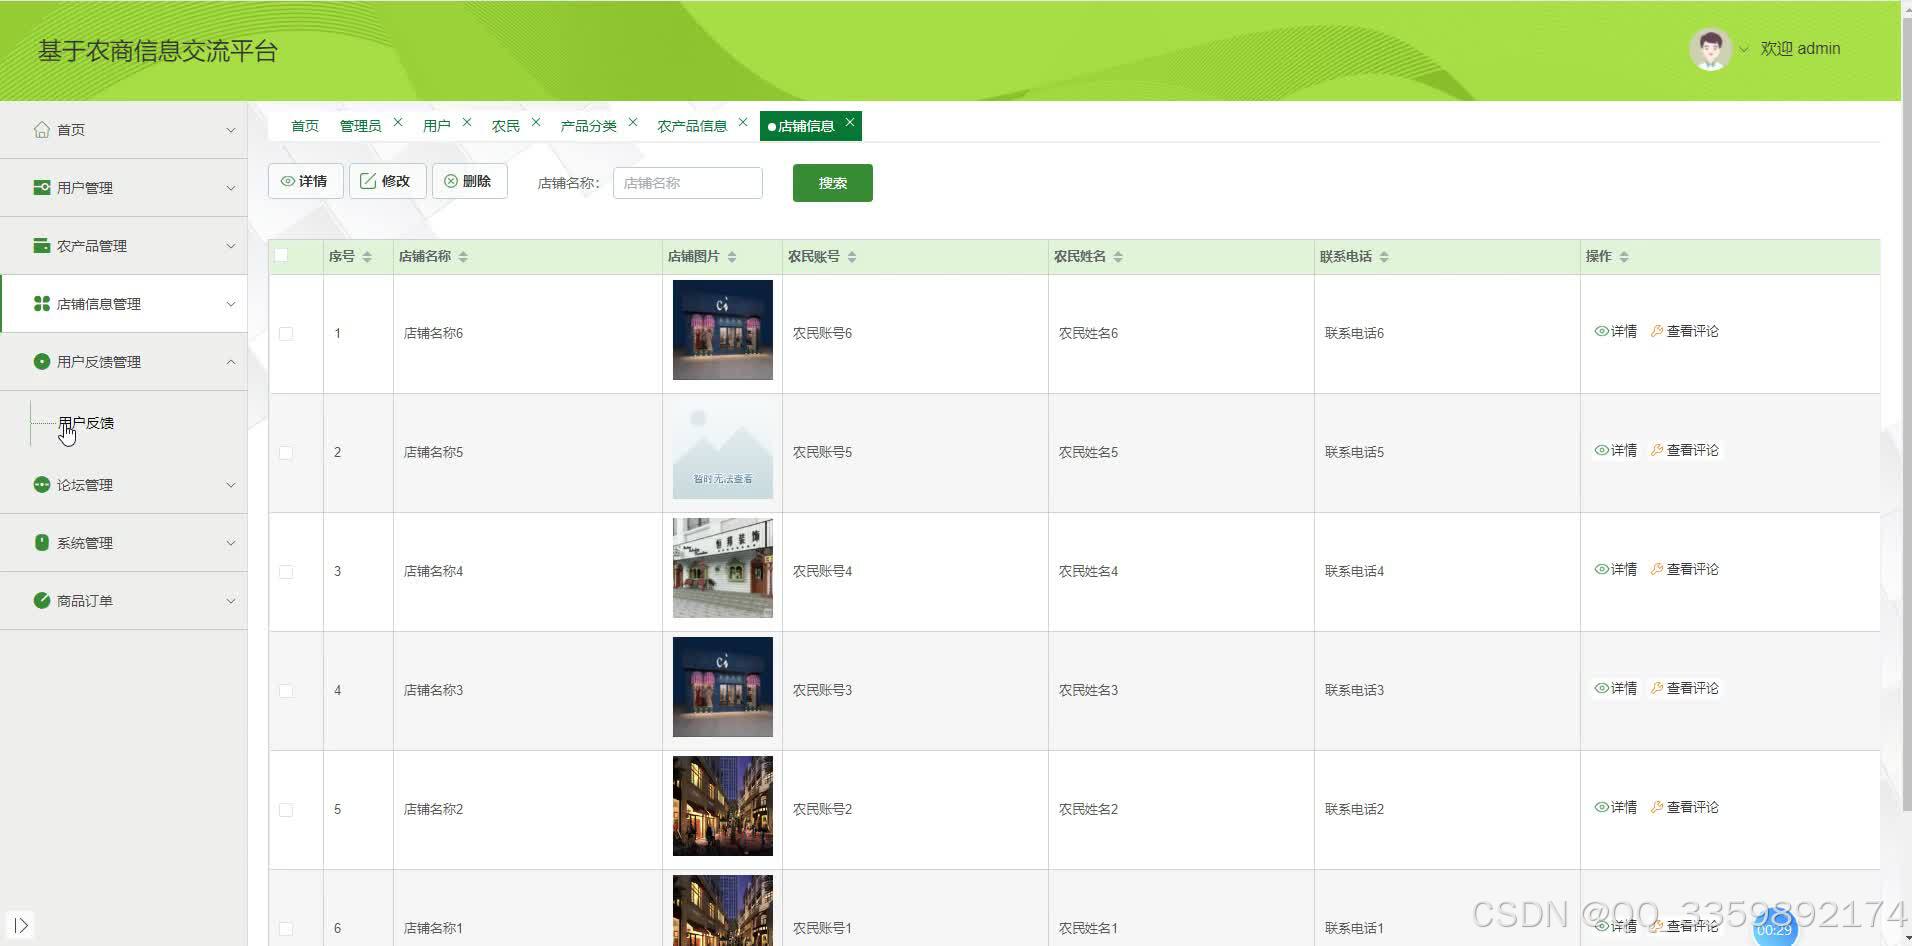Click the 农产品管理 sidebar icon
This screenshot has height=946, width=1912.
coord(41,245)
